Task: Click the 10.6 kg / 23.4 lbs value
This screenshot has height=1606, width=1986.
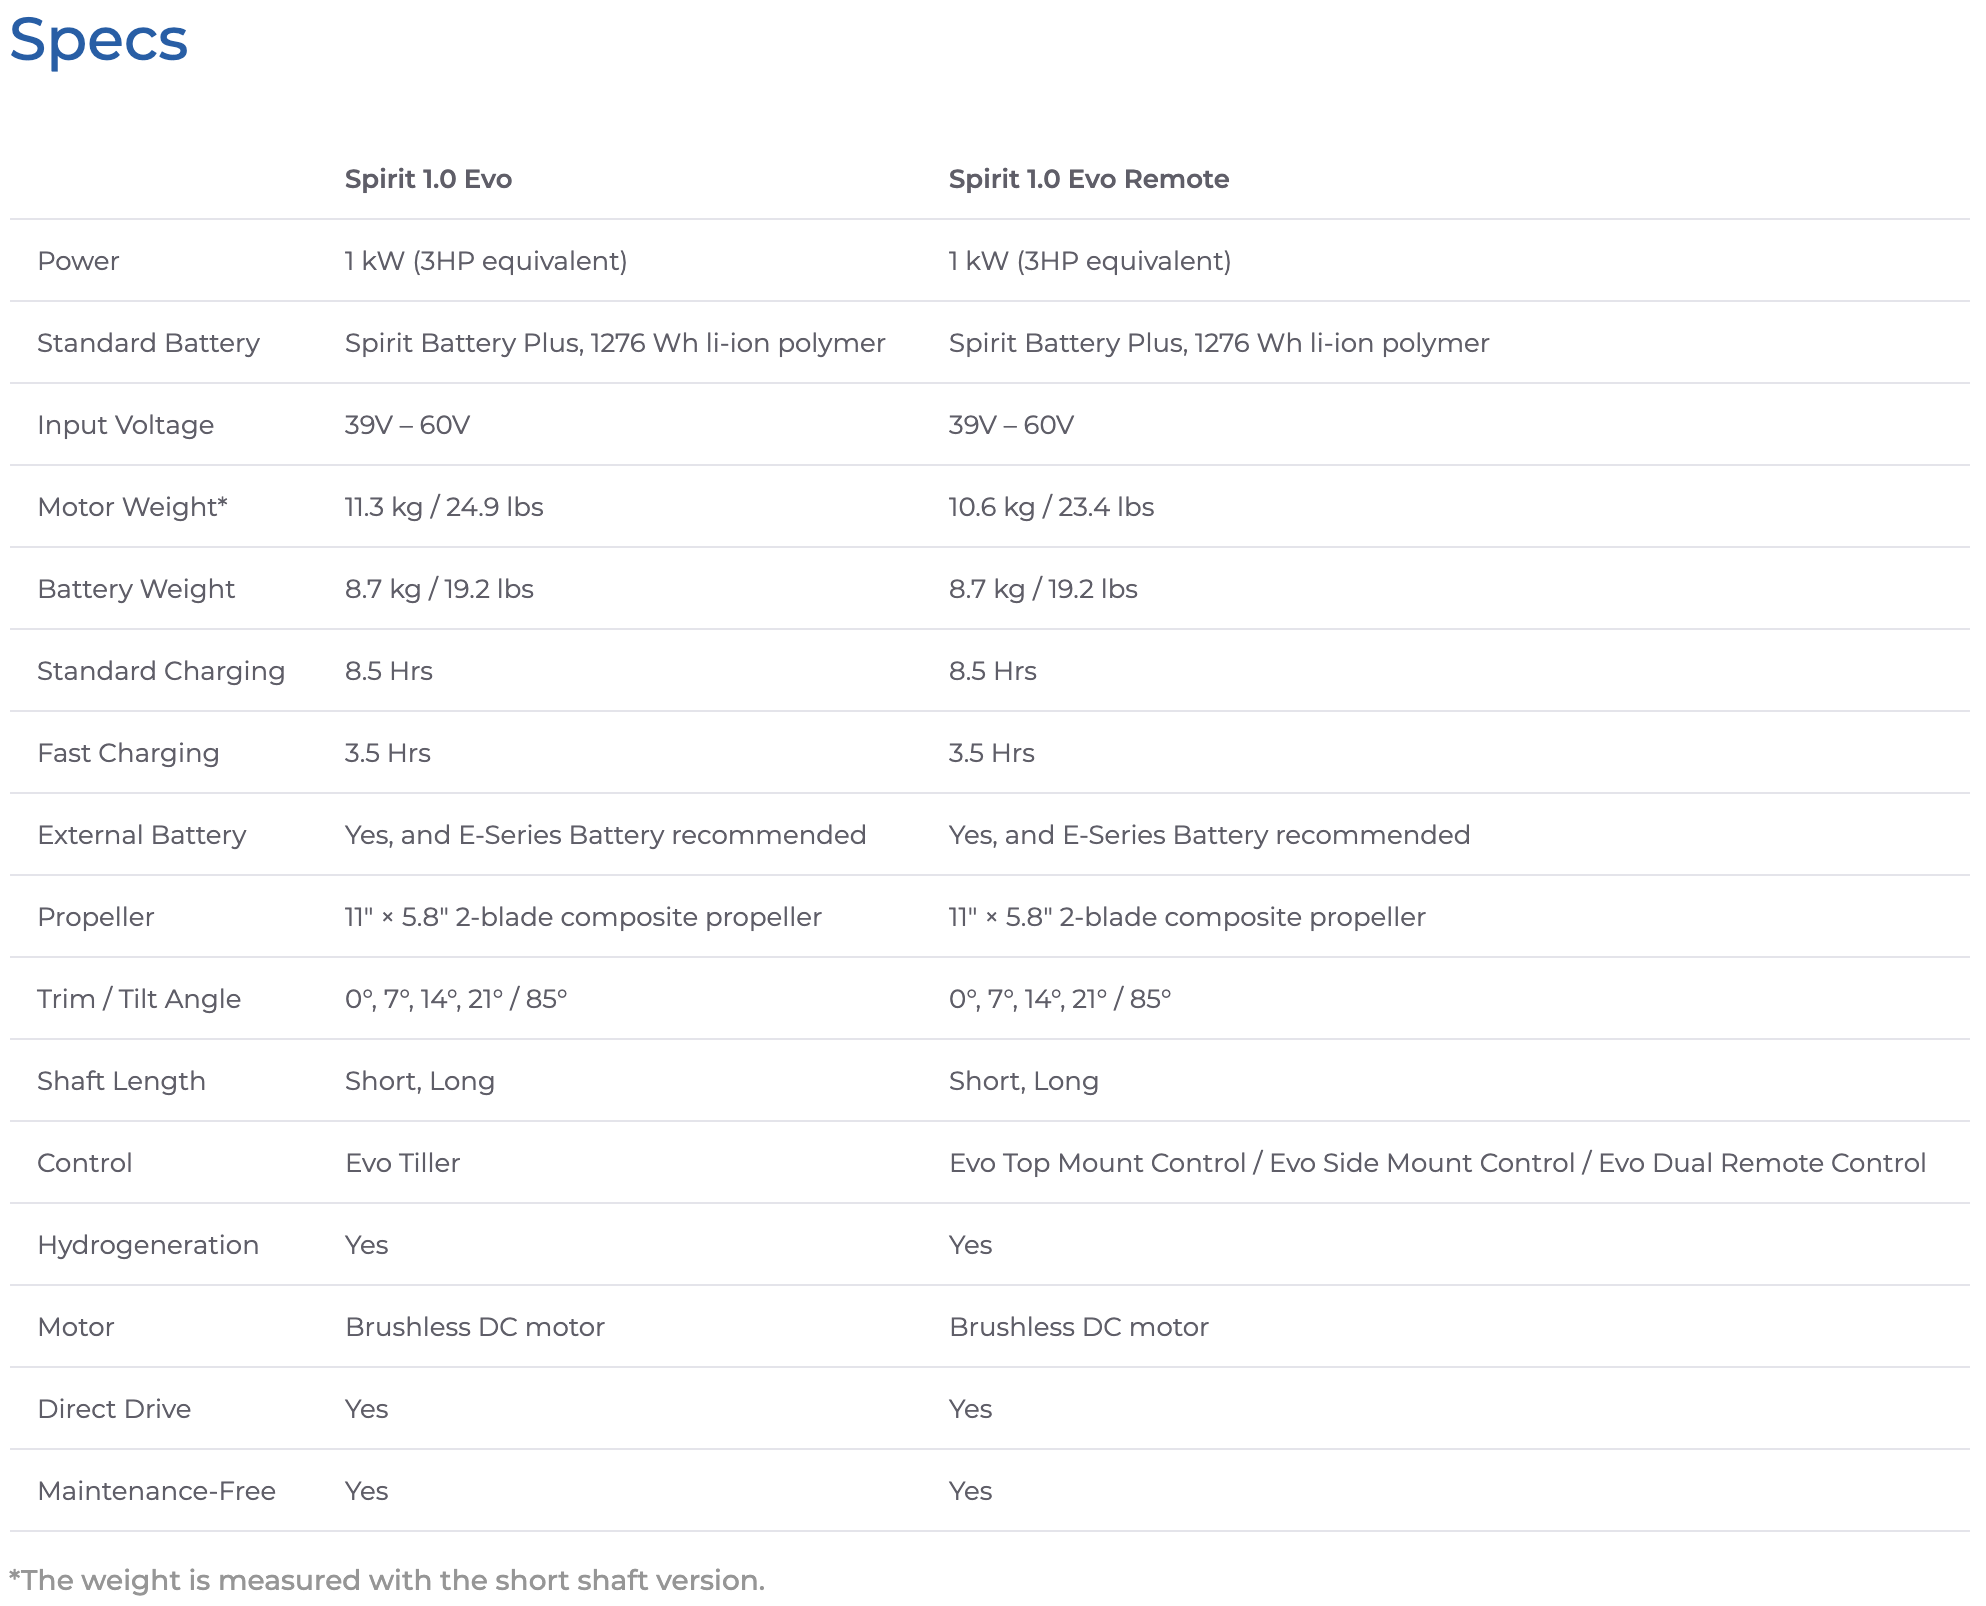Action: (x=1051, y=507)
